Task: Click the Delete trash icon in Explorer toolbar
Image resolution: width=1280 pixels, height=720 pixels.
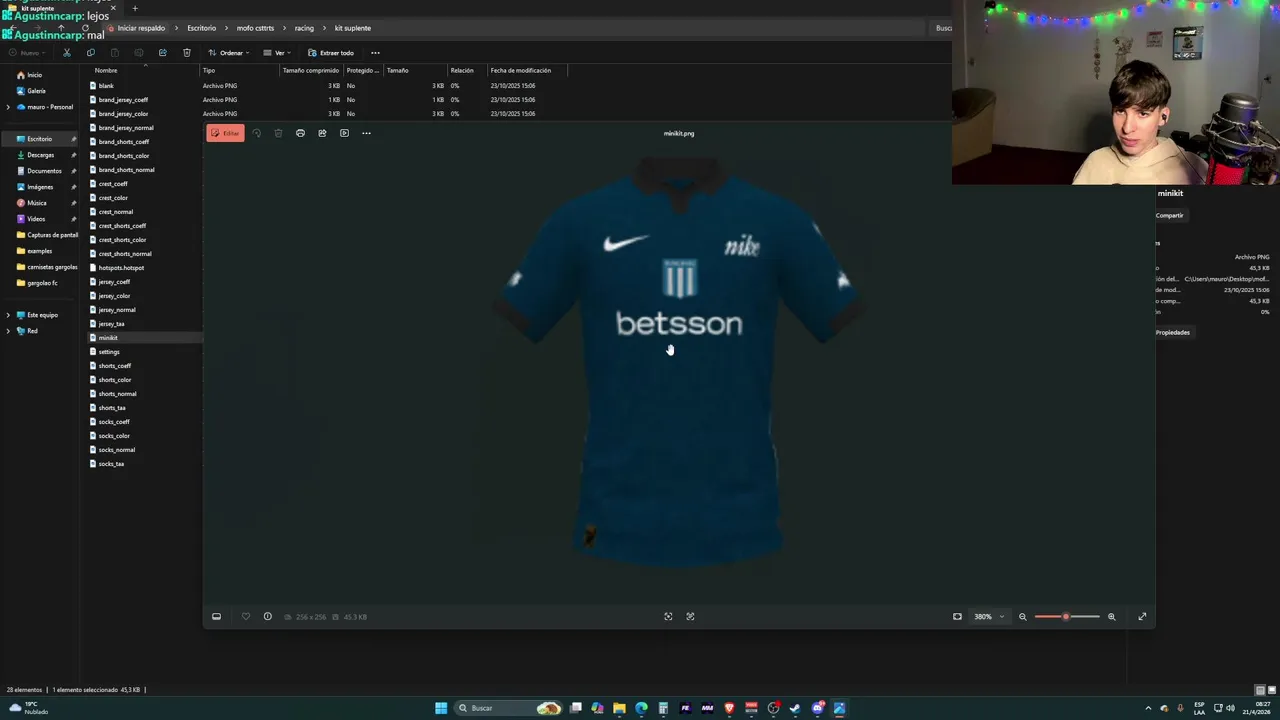Action: pyautogui.click(x=186, y=53)
